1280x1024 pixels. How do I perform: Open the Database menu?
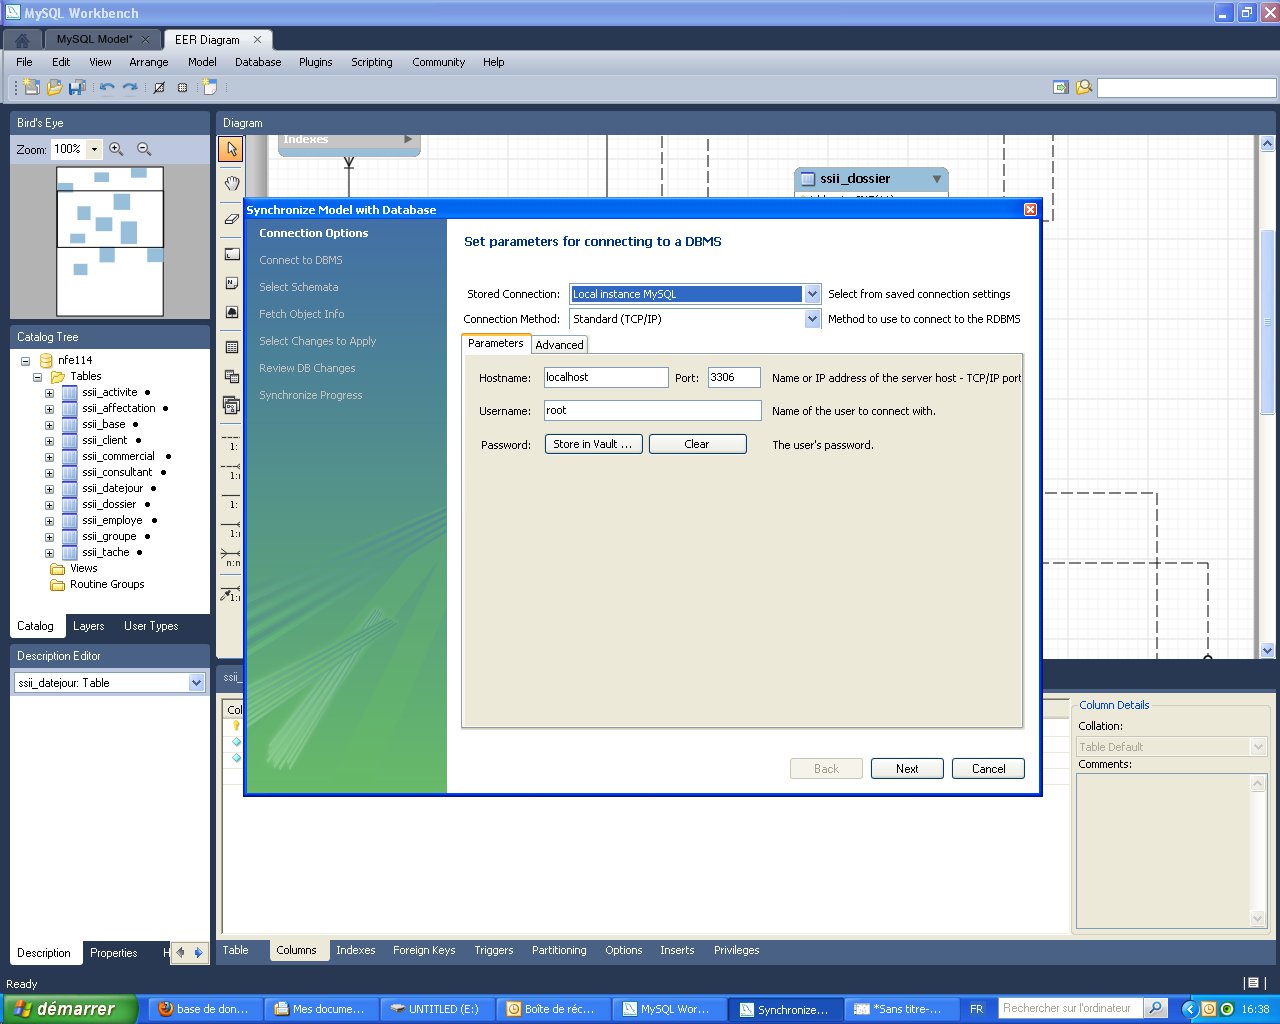(x=258, y=62)
